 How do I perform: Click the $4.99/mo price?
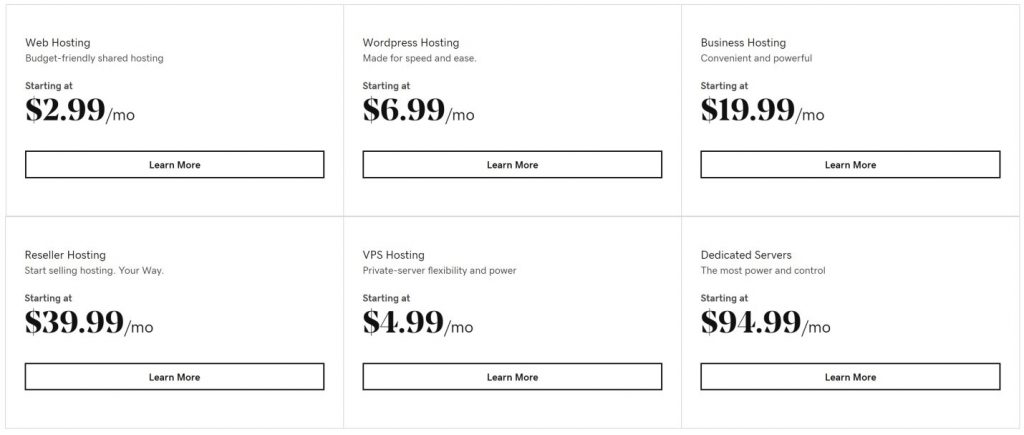pos(418,323)
